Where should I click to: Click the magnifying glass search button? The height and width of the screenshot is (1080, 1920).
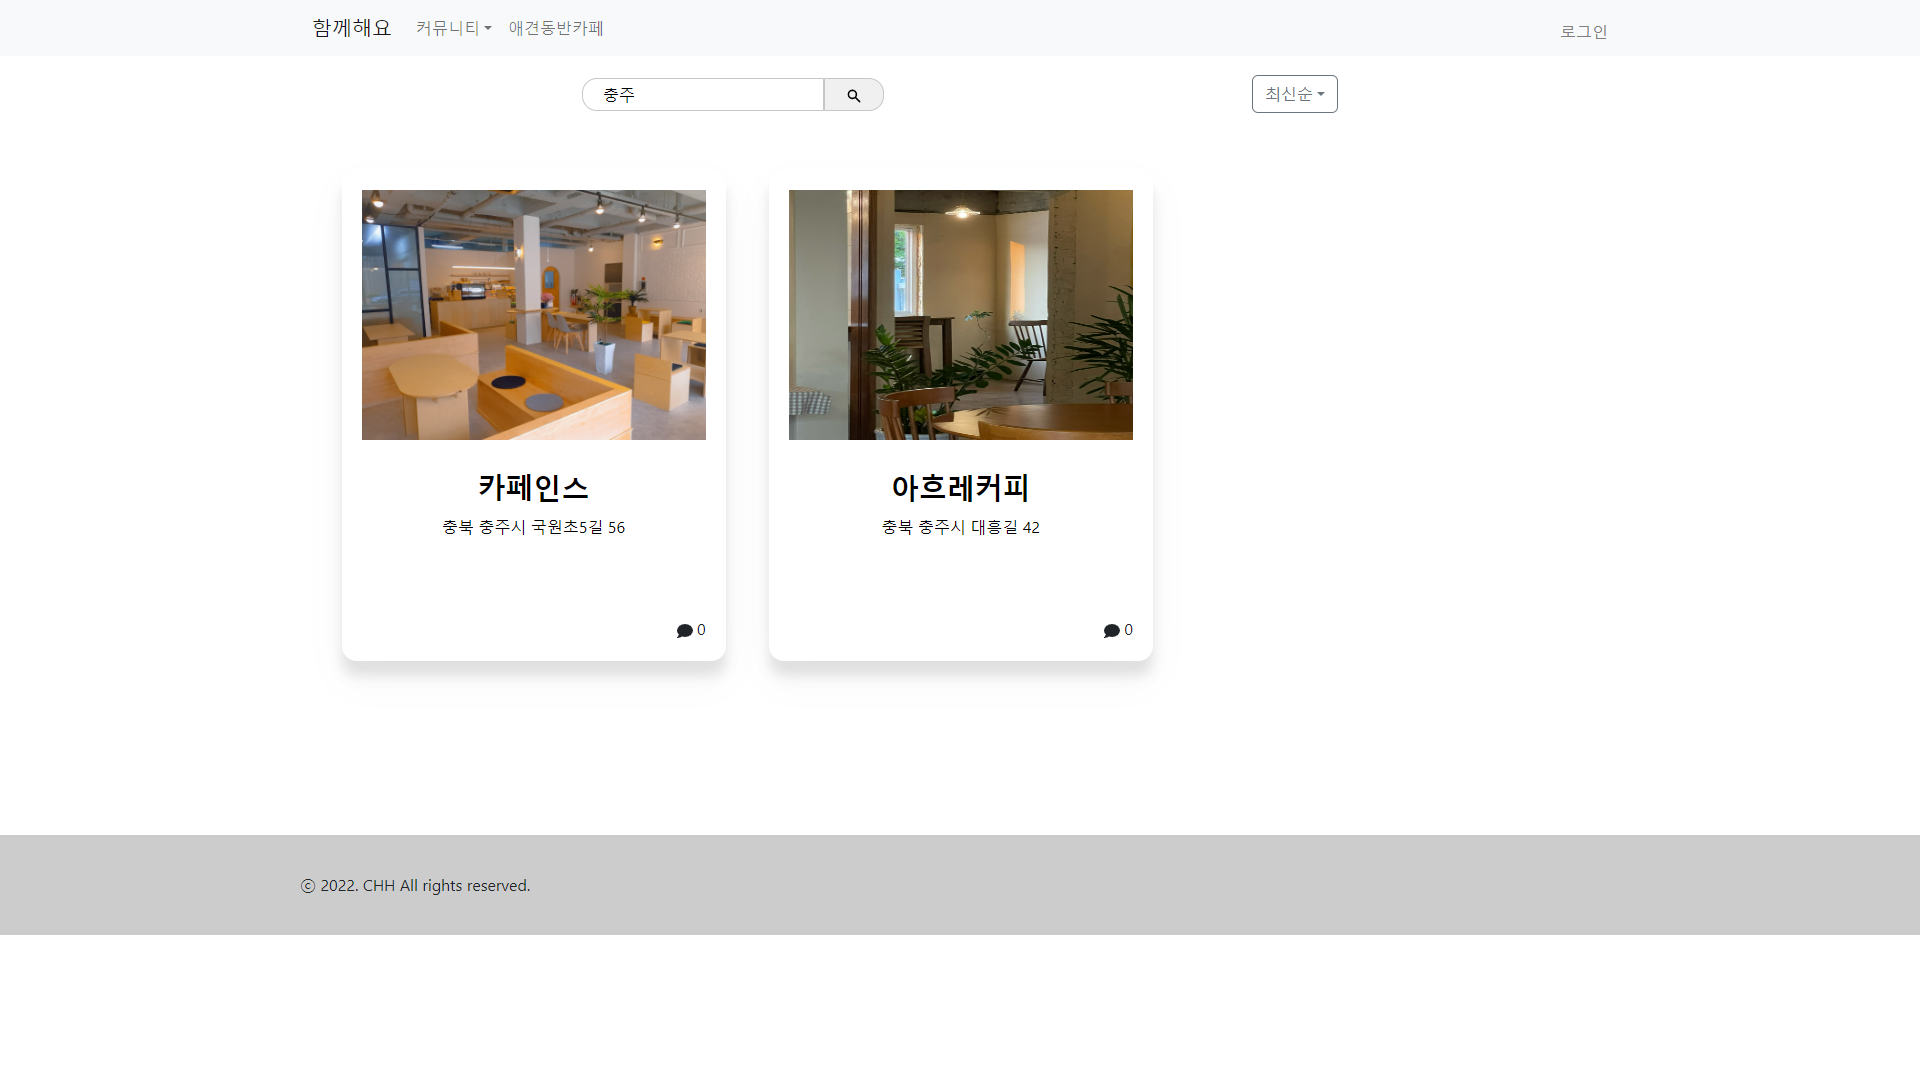853,95
